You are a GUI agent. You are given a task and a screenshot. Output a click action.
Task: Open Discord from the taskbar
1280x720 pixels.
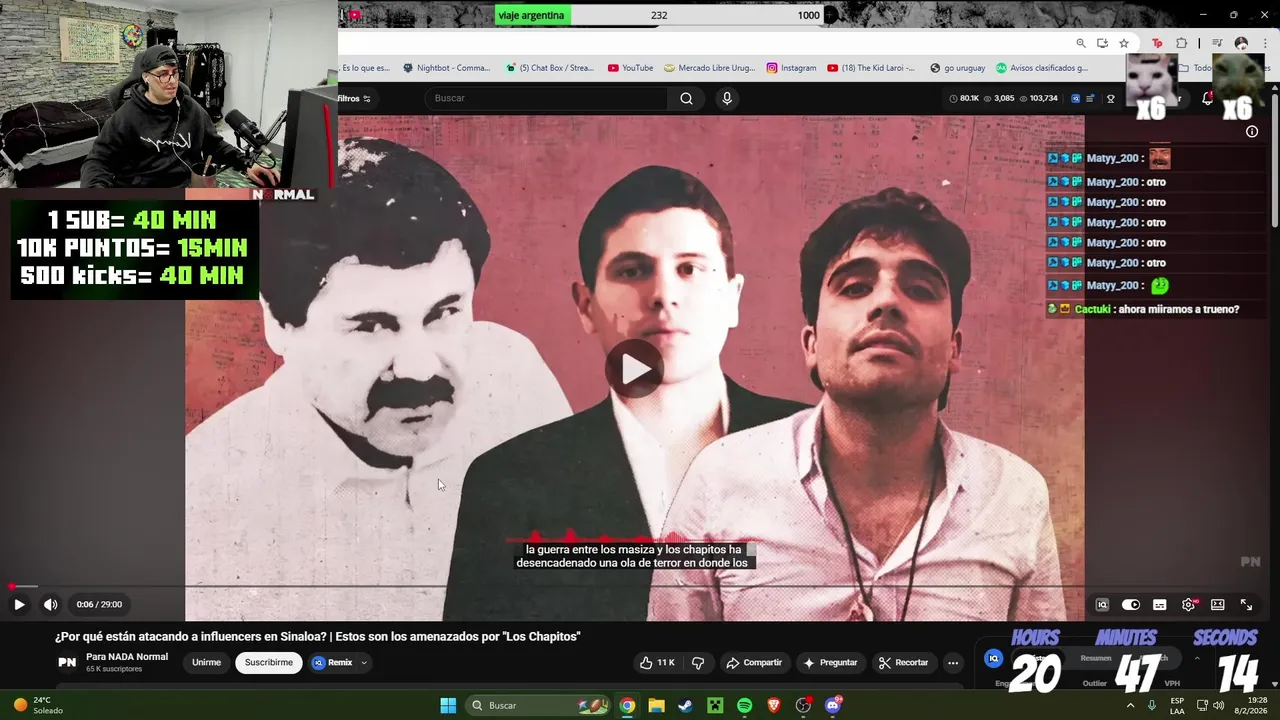pos(833,705)
